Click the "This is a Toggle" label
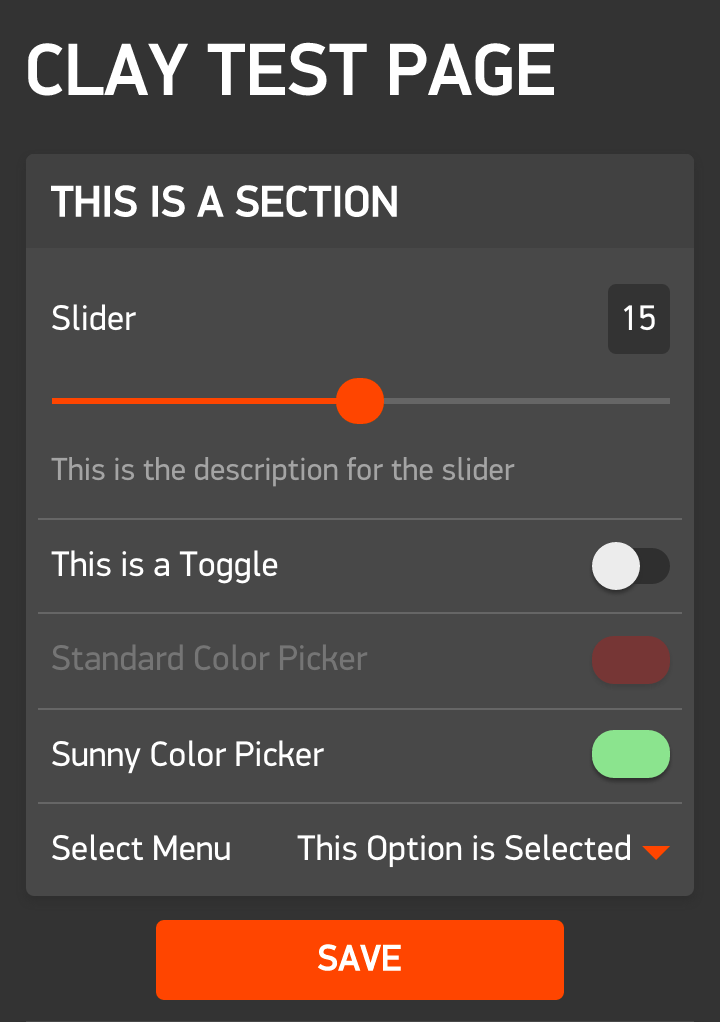The height and width of the screenshot is (1022, 720). tap(165, 565)
